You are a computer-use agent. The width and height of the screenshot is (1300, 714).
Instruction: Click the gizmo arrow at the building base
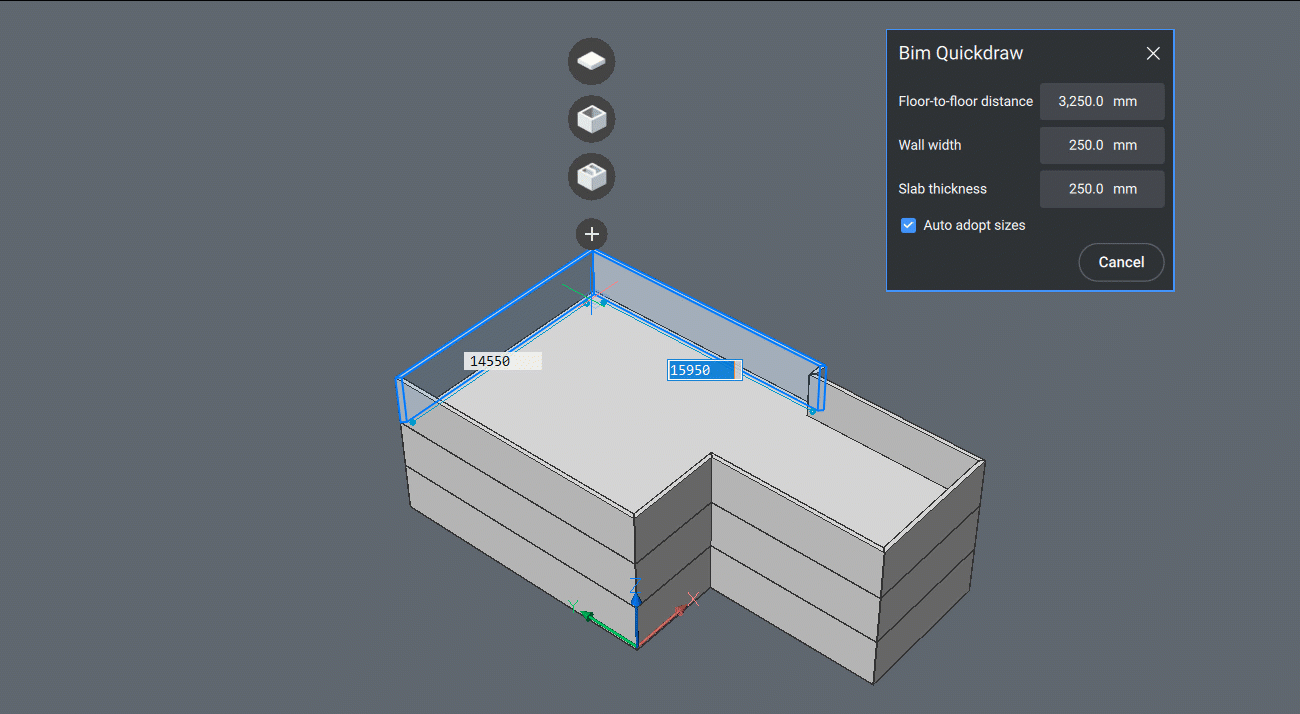coord(637,600)
